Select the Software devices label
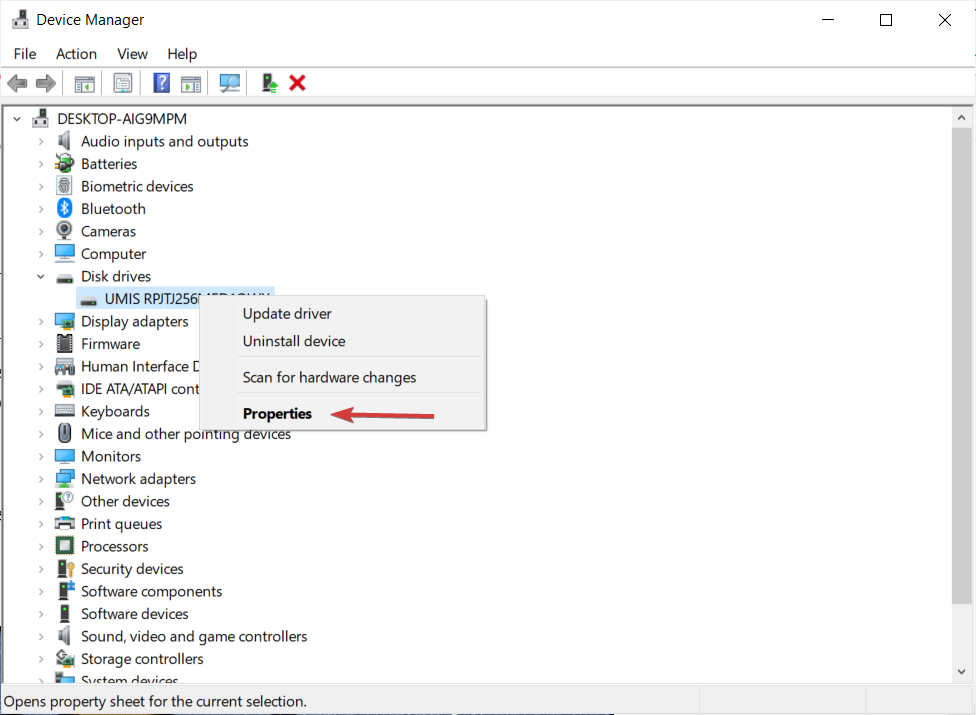 134,614
